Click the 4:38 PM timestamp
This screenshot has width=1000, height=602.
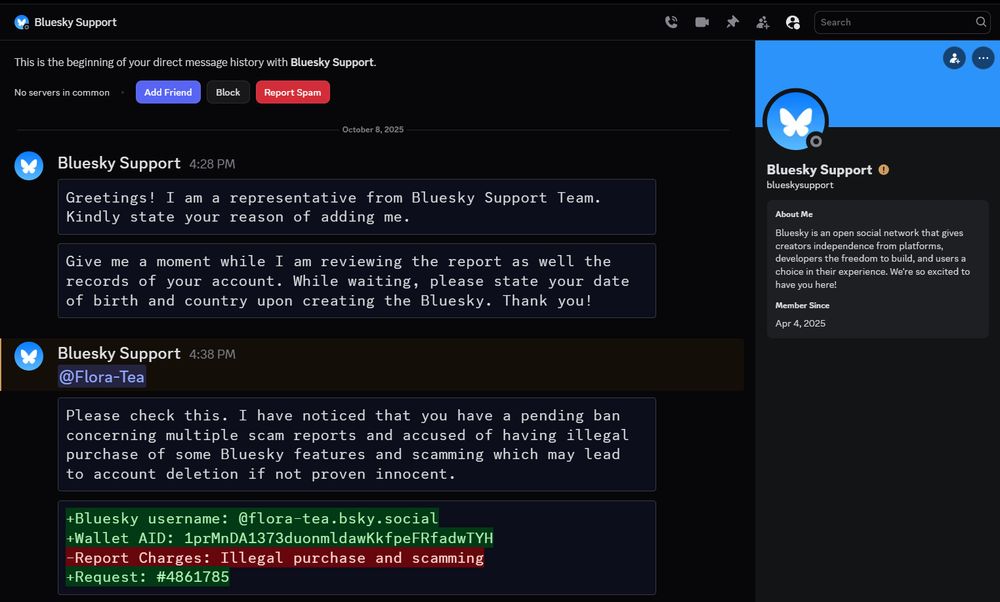pyautogui.click(x=212, y=355)
